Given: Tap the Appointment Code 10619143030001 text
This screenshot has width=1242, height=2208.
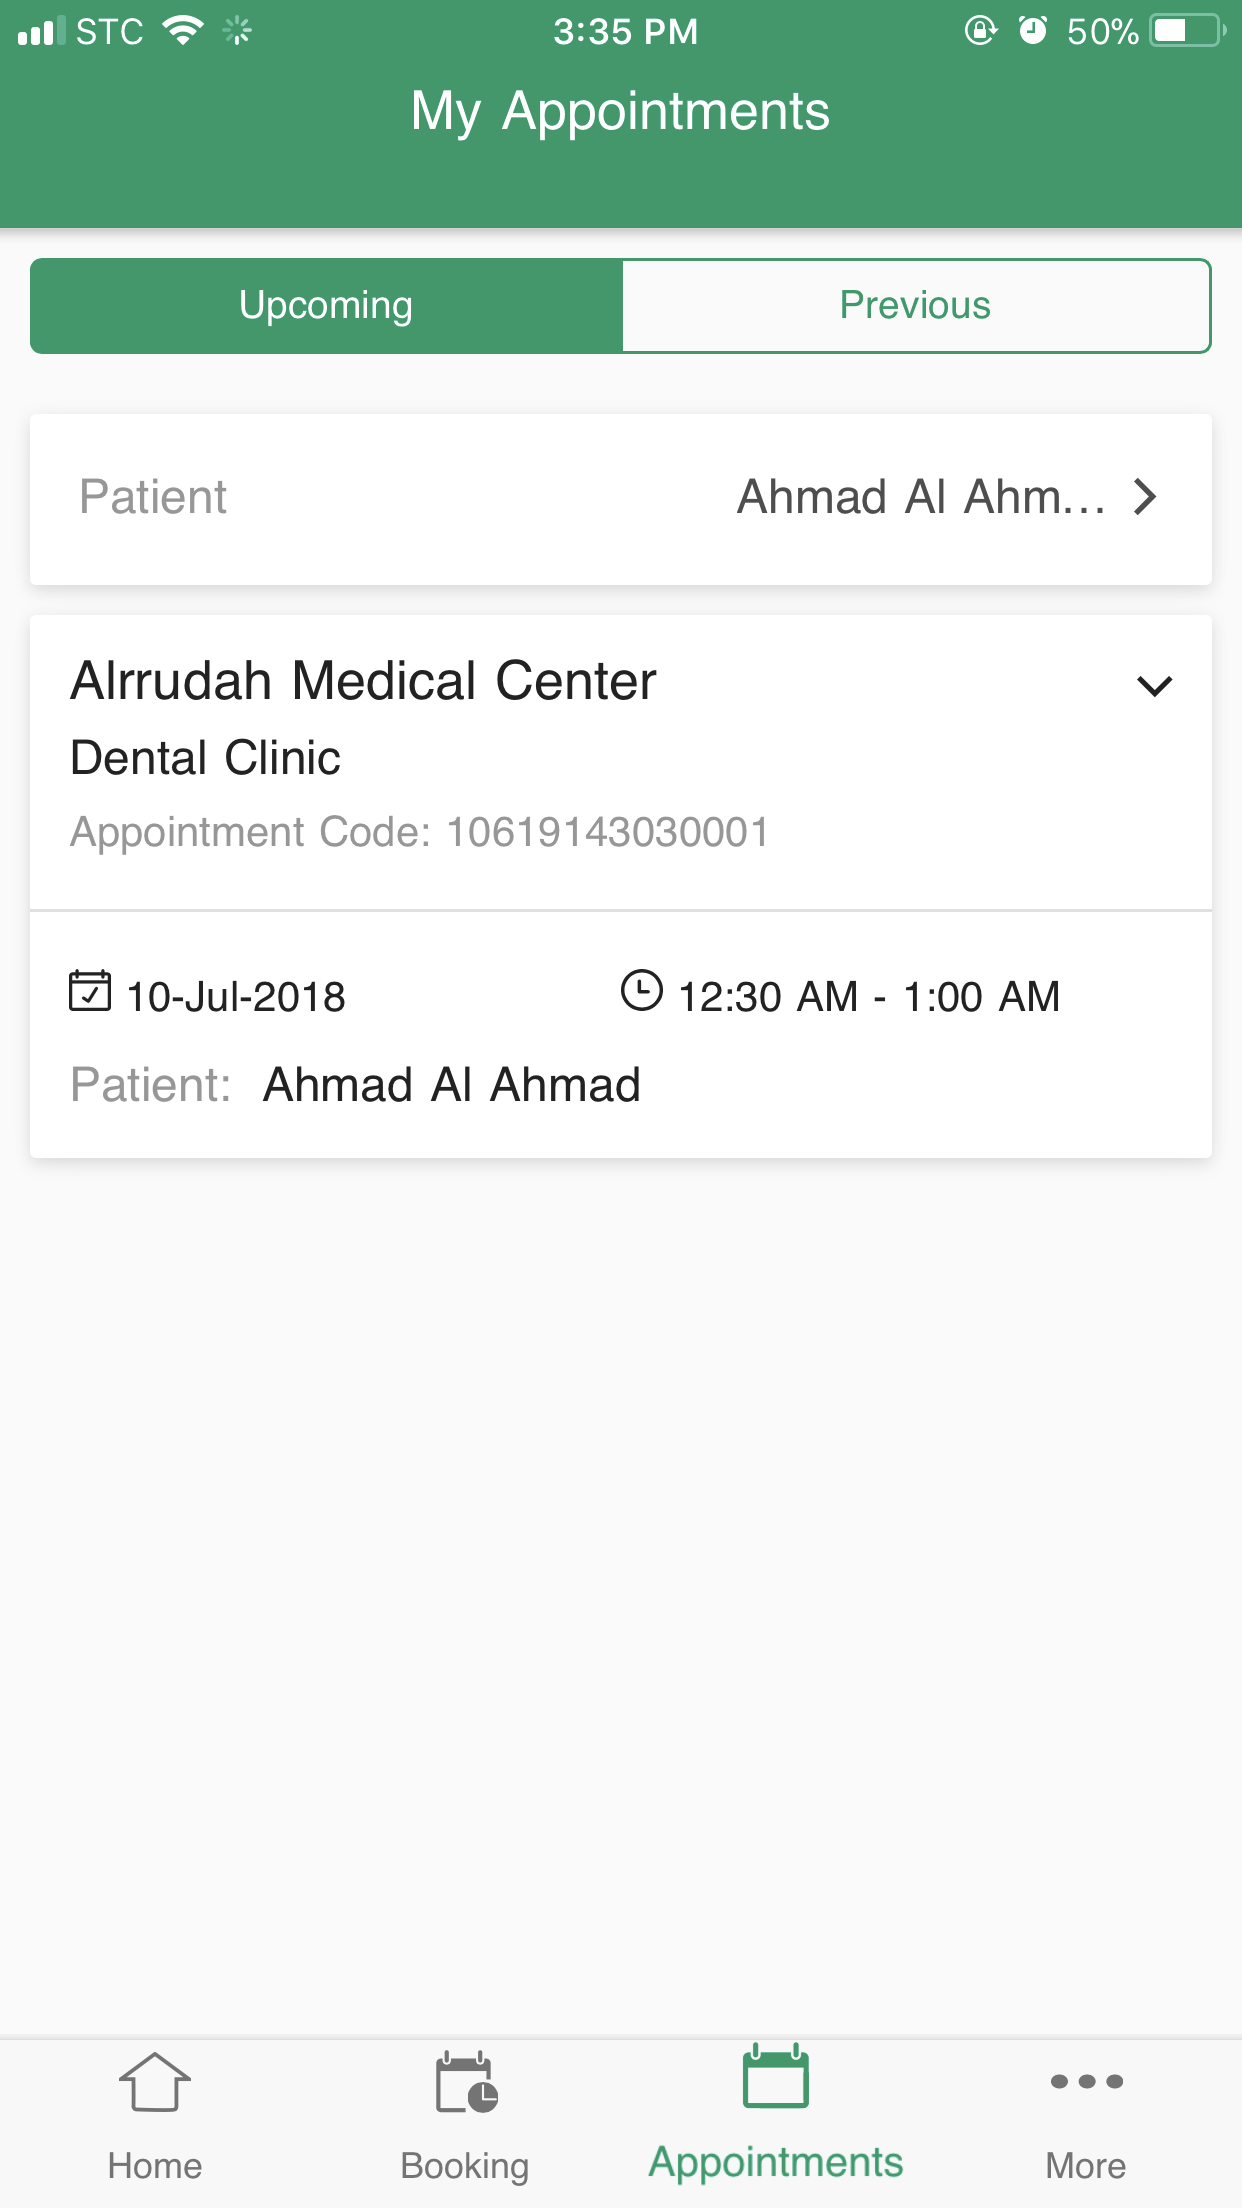Looking at the screenshot, I should point(420,832).
